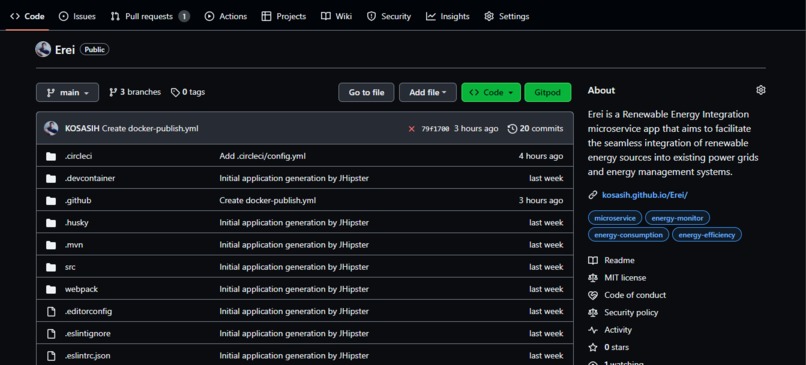
Task: Switch to the Projects tab
Action: point(284,16)
